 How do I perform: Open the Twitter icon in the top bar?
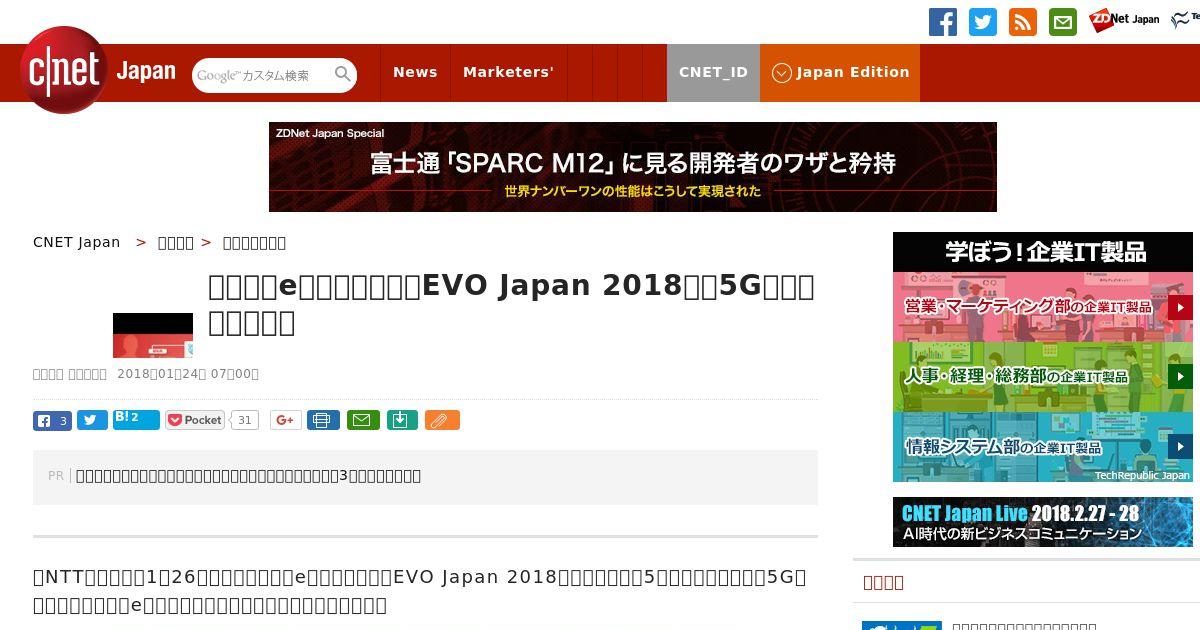tap(983, 22)
